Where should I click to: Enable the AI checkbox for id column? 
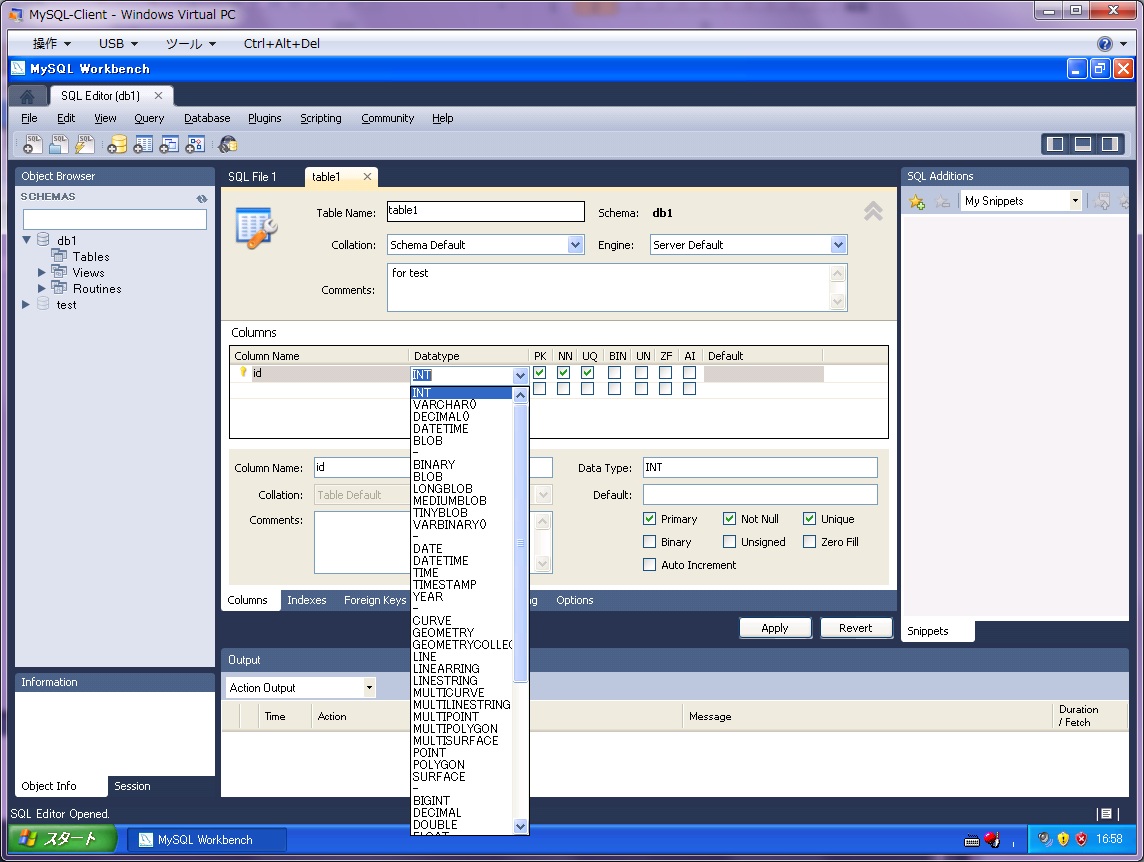coord(689,373)
